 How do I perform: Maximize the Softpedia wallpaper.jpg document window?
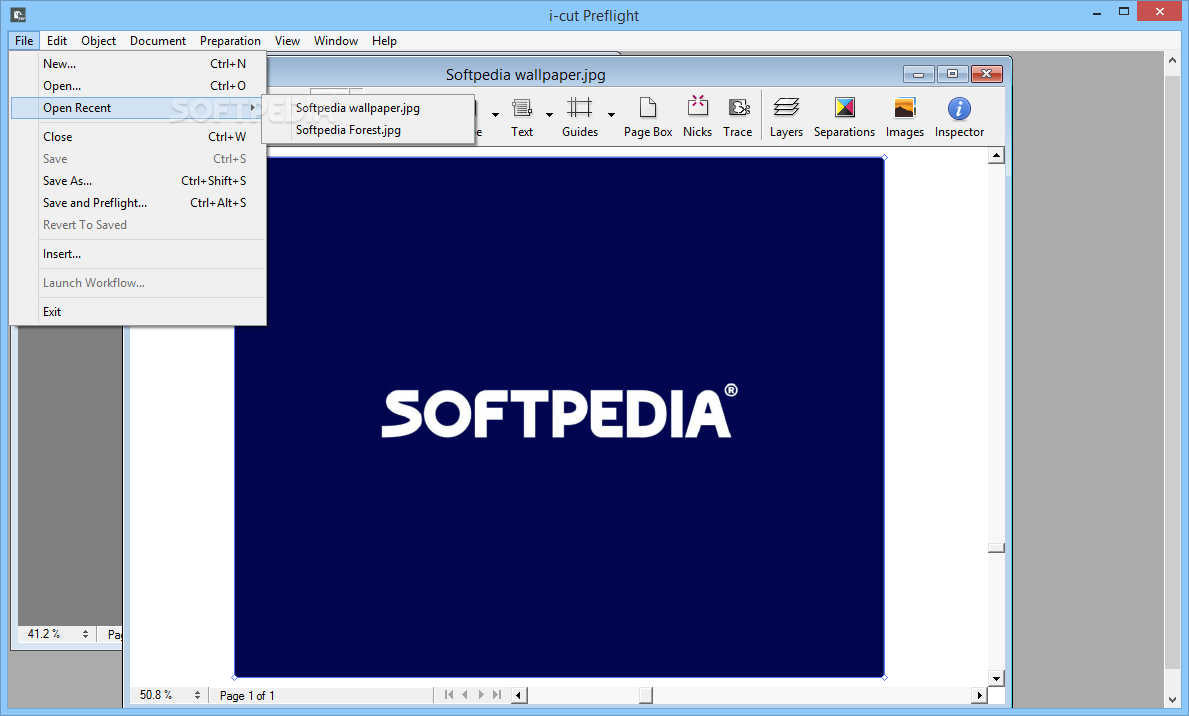952,74
